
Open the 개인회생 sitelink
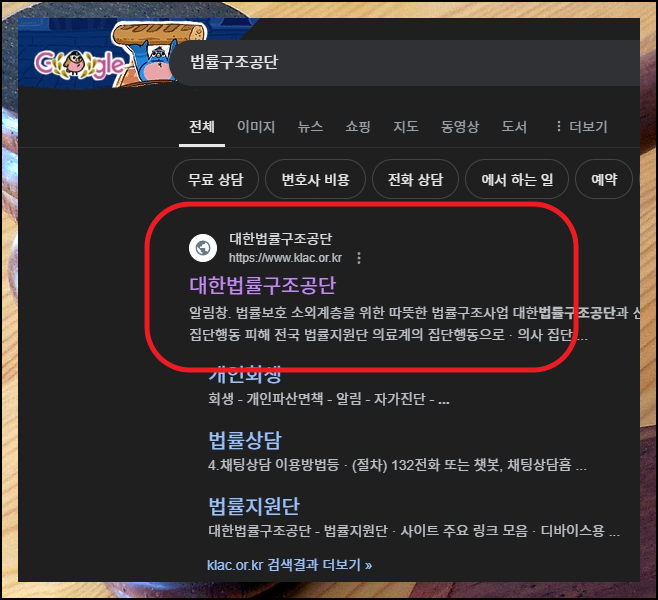[245, 374]
